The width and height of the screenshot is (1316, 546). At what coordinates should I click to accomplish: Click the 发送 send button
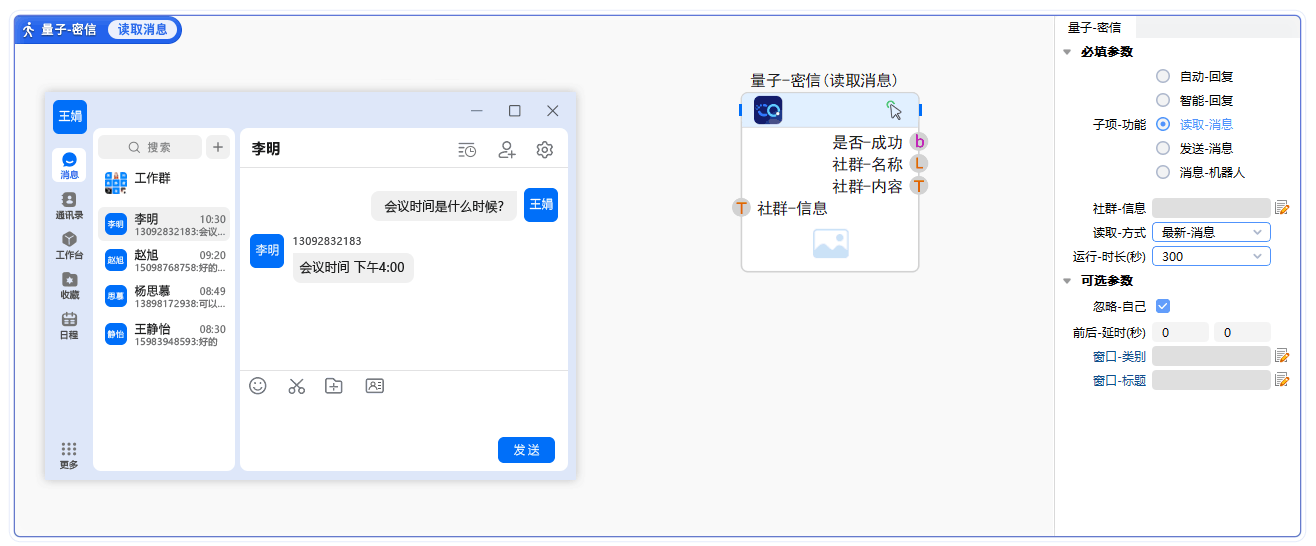(526, 450)
